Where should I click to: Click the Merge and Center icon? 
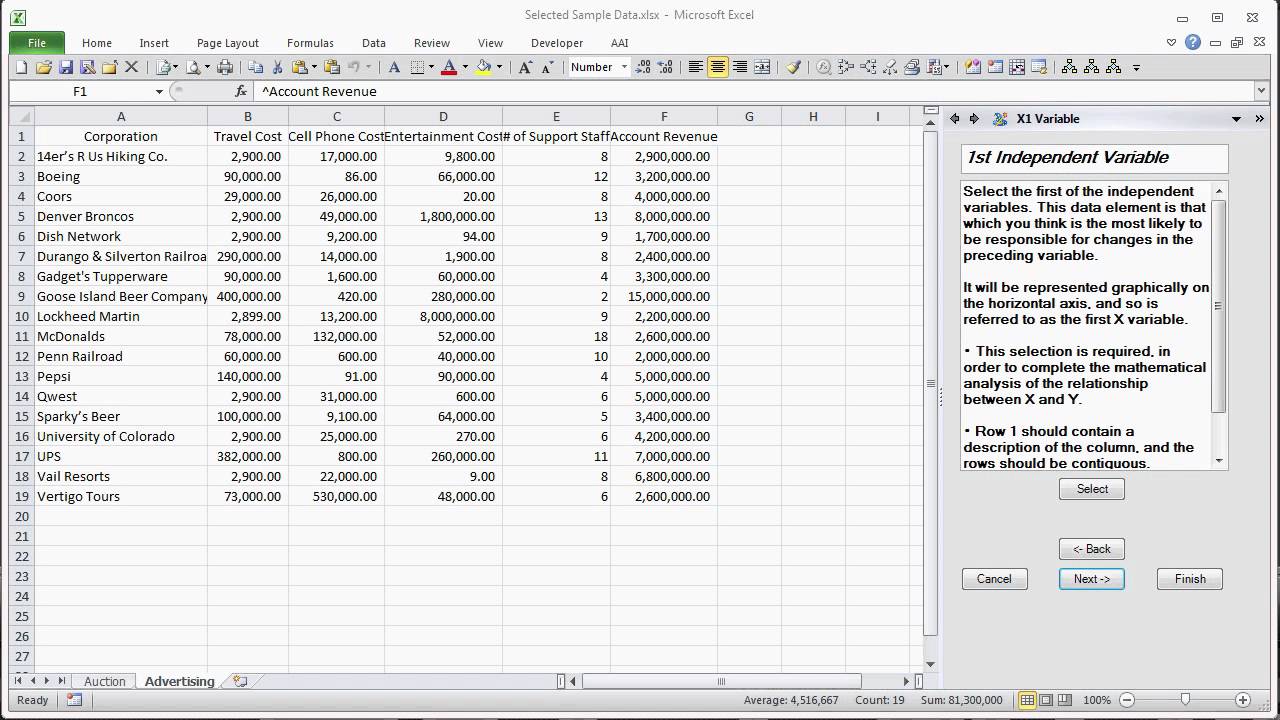tap(762, 67)
